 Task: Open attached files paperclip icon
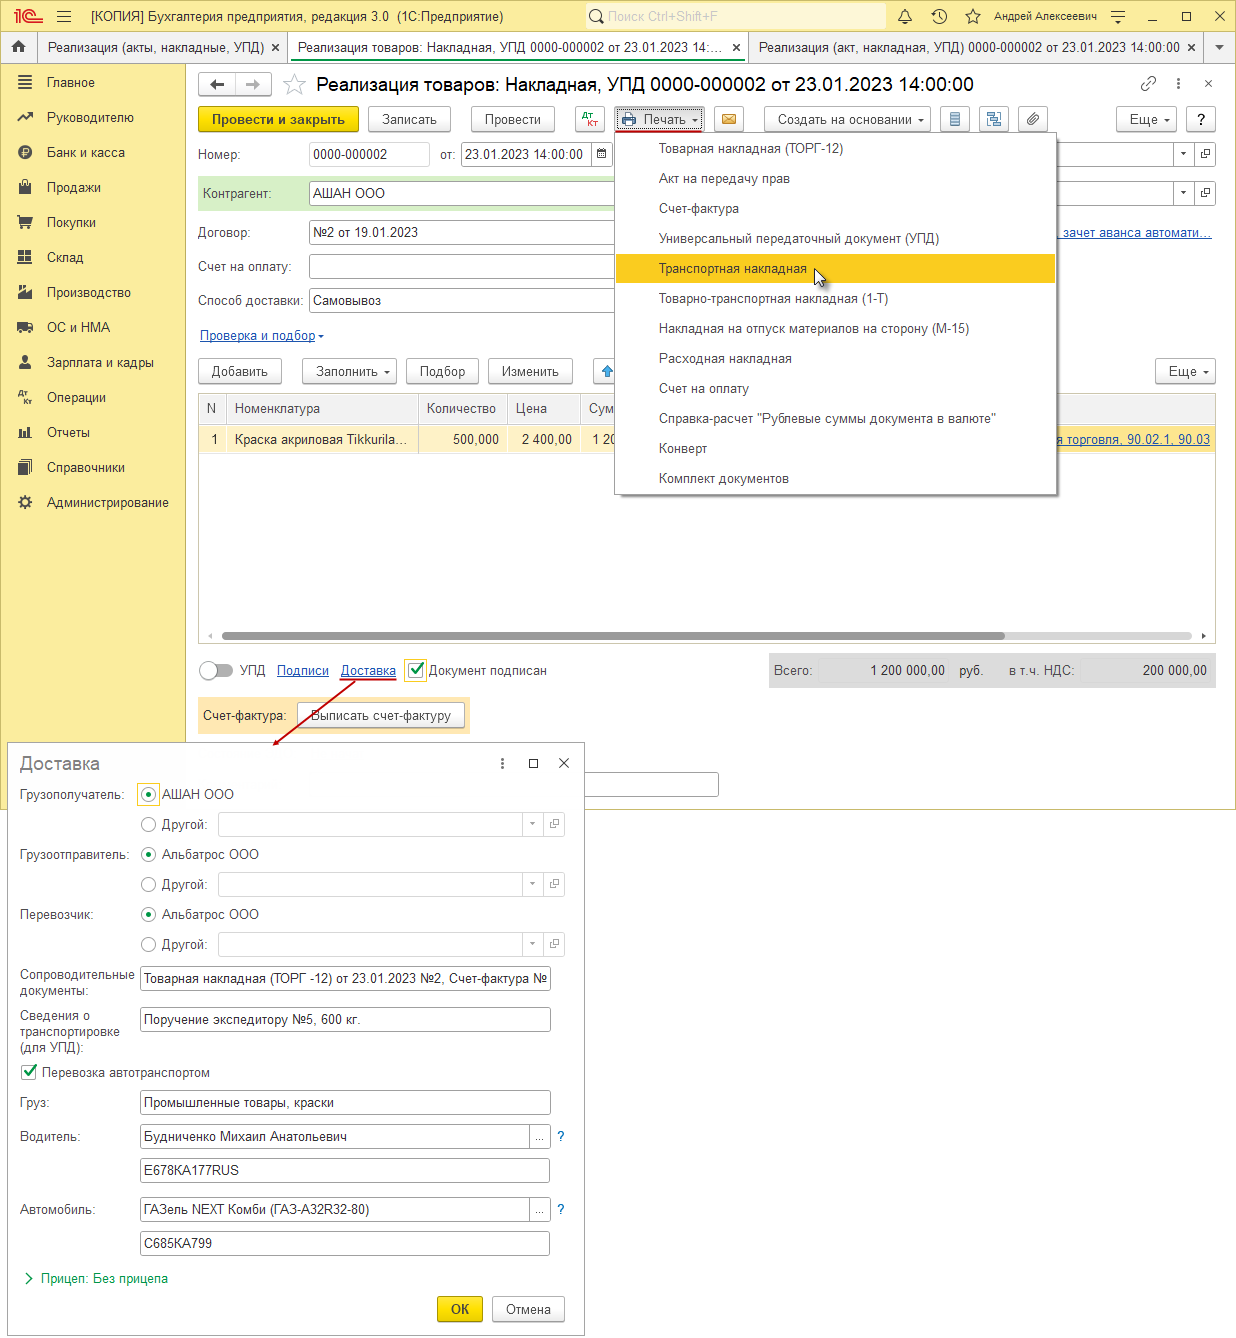[x=1033, y=119]
